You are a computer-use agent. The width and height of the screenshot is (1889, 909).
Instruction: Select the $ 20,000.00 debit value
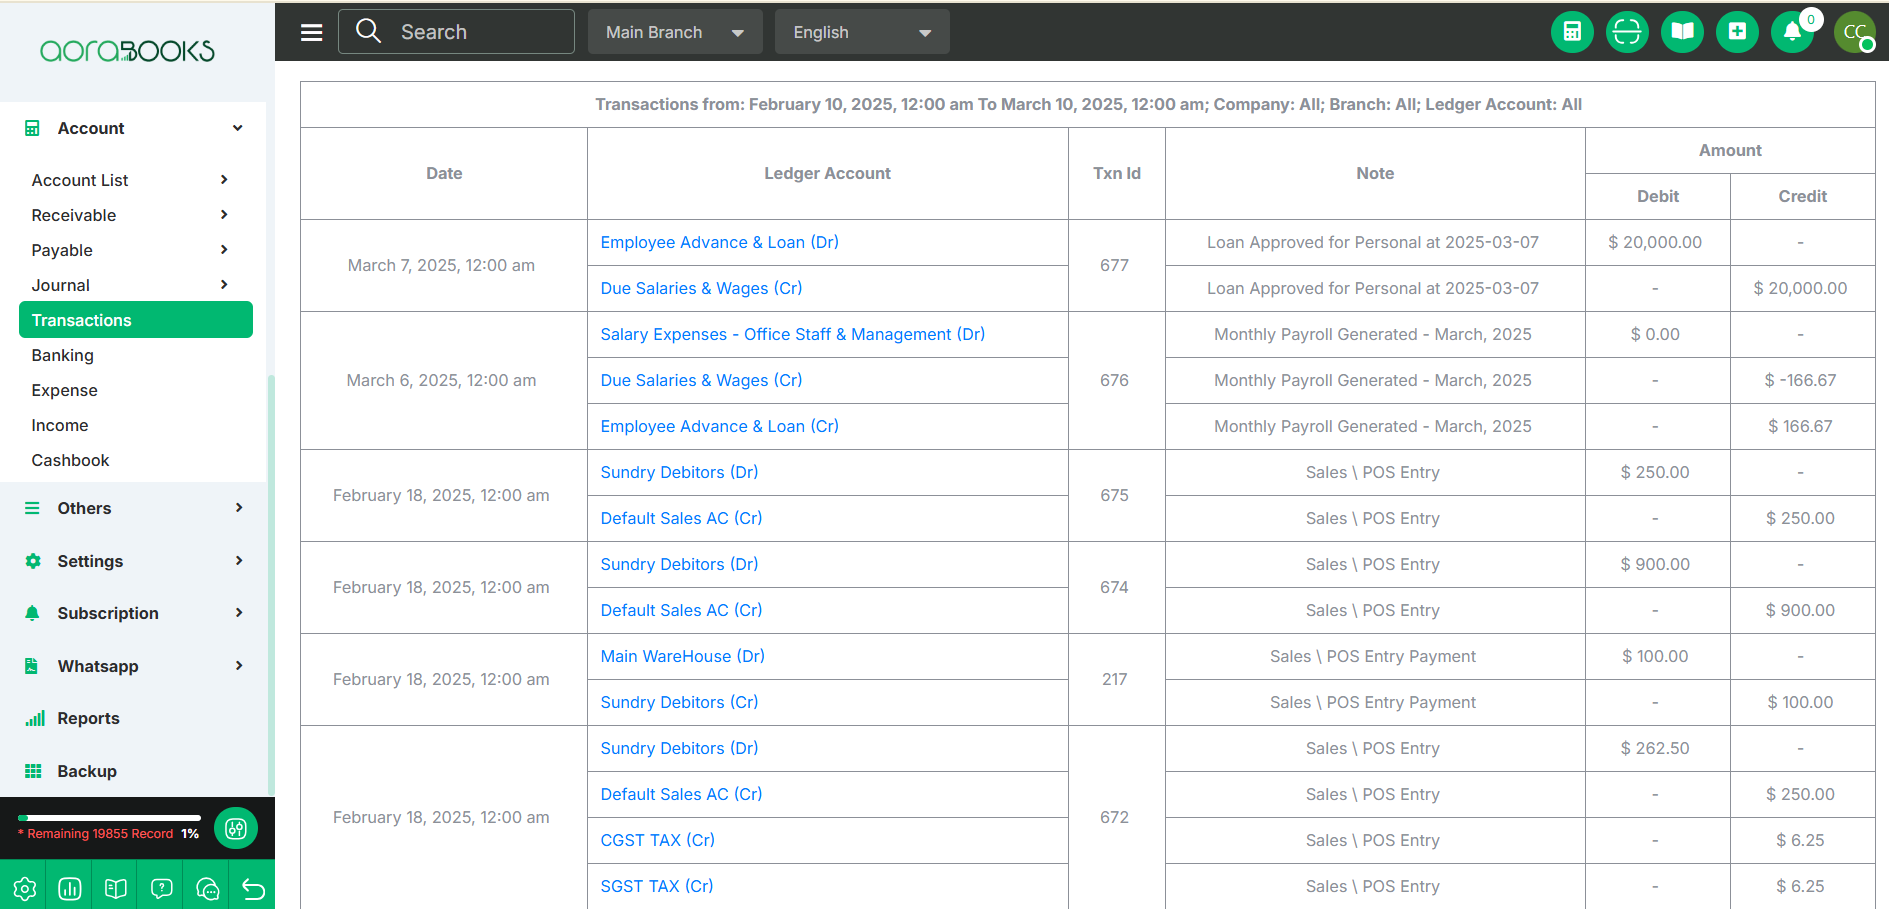[1654, 242]
